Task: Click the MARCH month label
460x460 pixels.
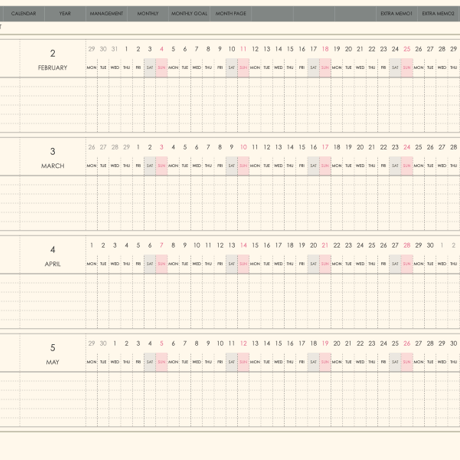Action: [x=53, y=166]
